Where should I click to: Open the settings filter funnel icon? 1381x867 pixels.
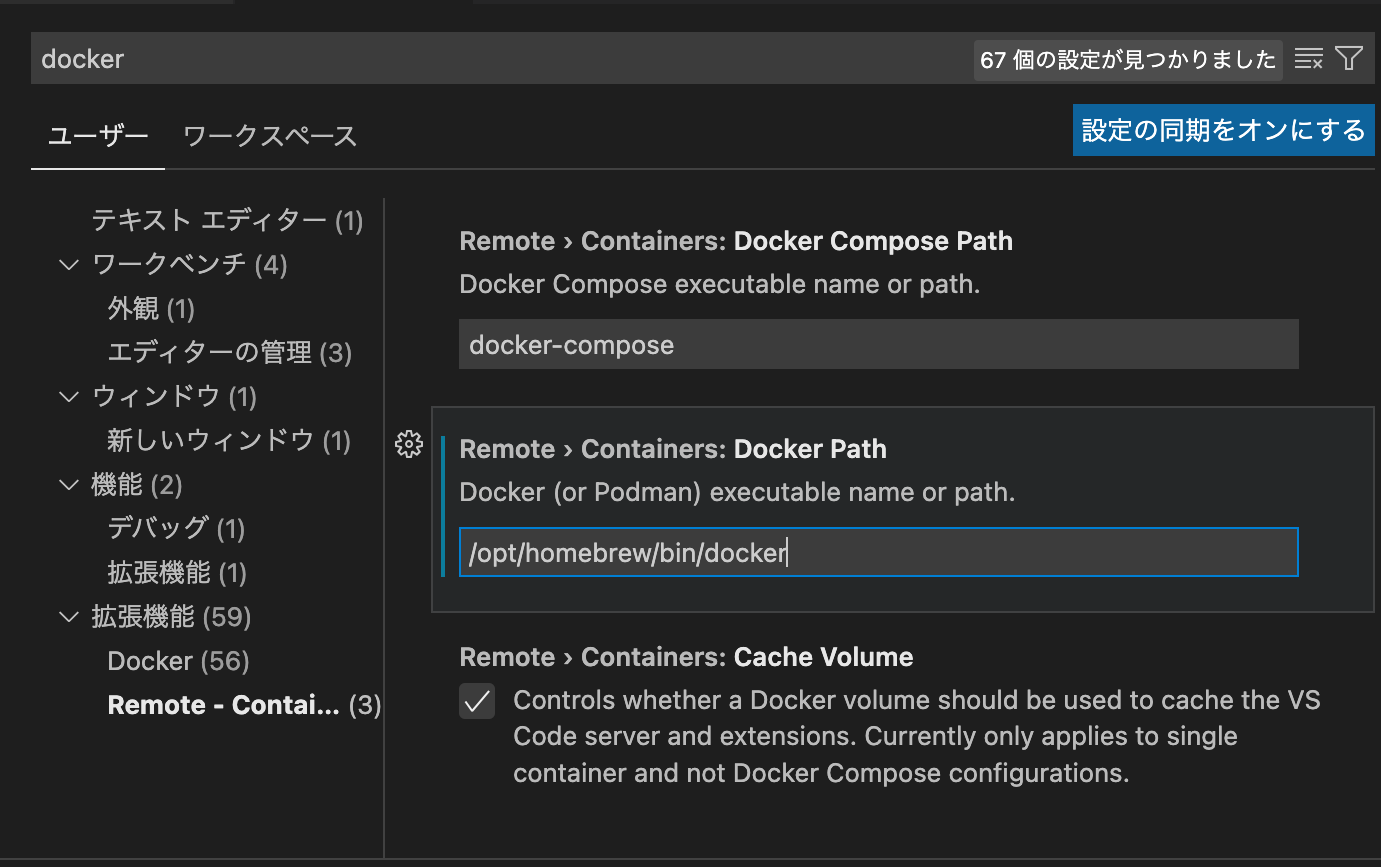pos(1349,59)
